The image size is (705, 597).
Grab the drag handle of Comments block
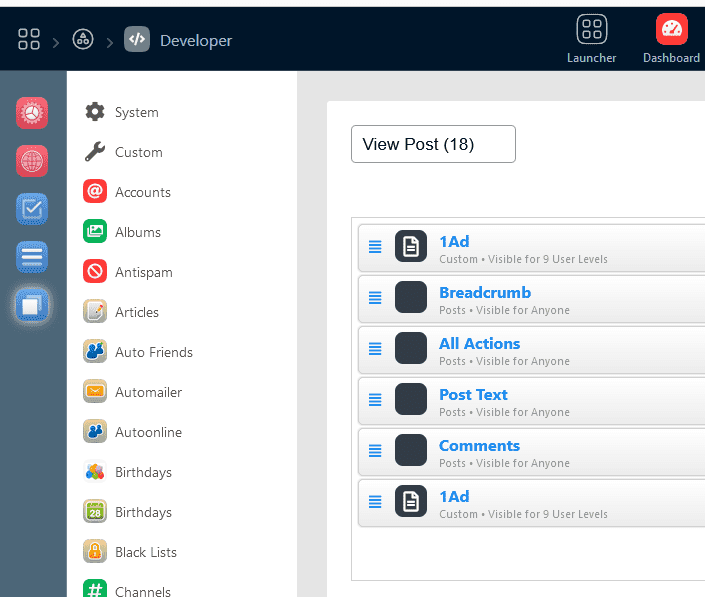pos(375,451)
